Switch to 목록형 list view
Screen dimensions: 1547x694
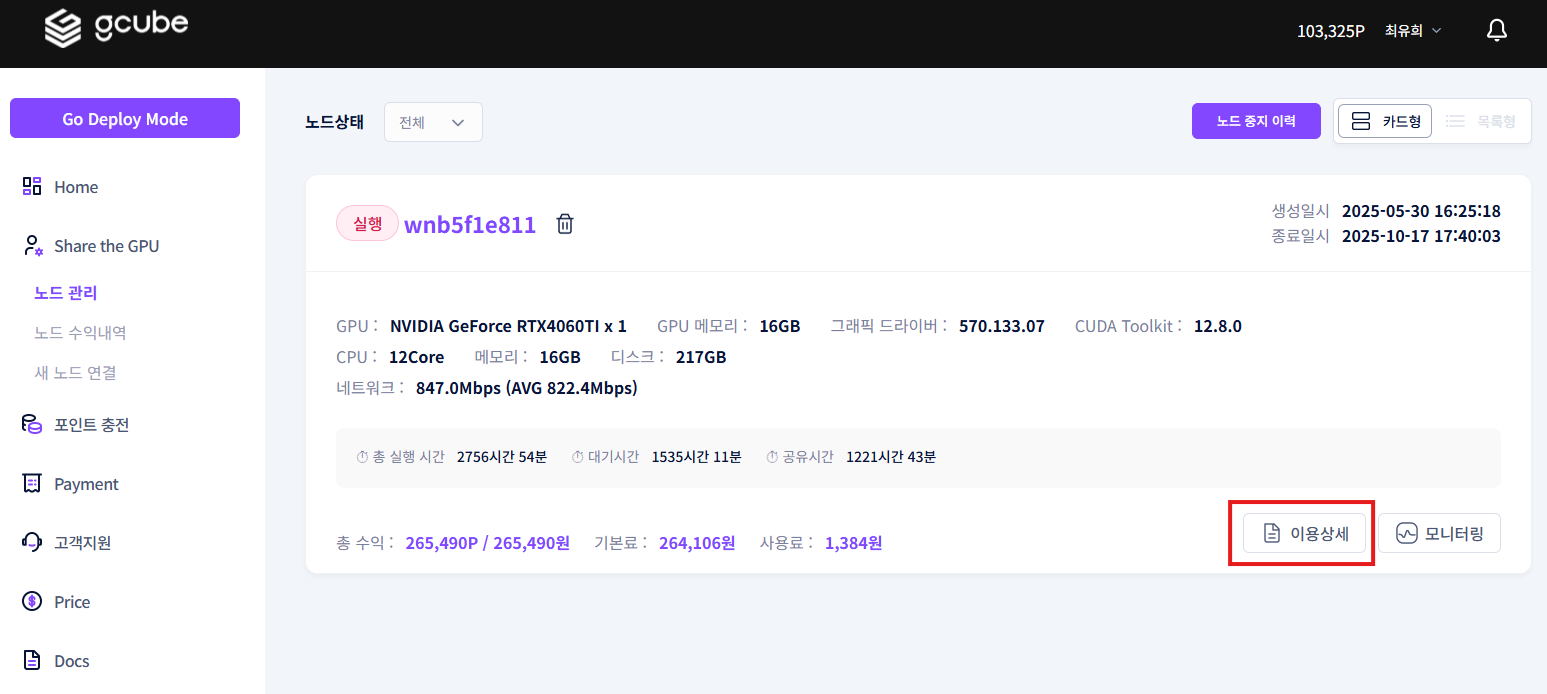(x=1480, y=121)
